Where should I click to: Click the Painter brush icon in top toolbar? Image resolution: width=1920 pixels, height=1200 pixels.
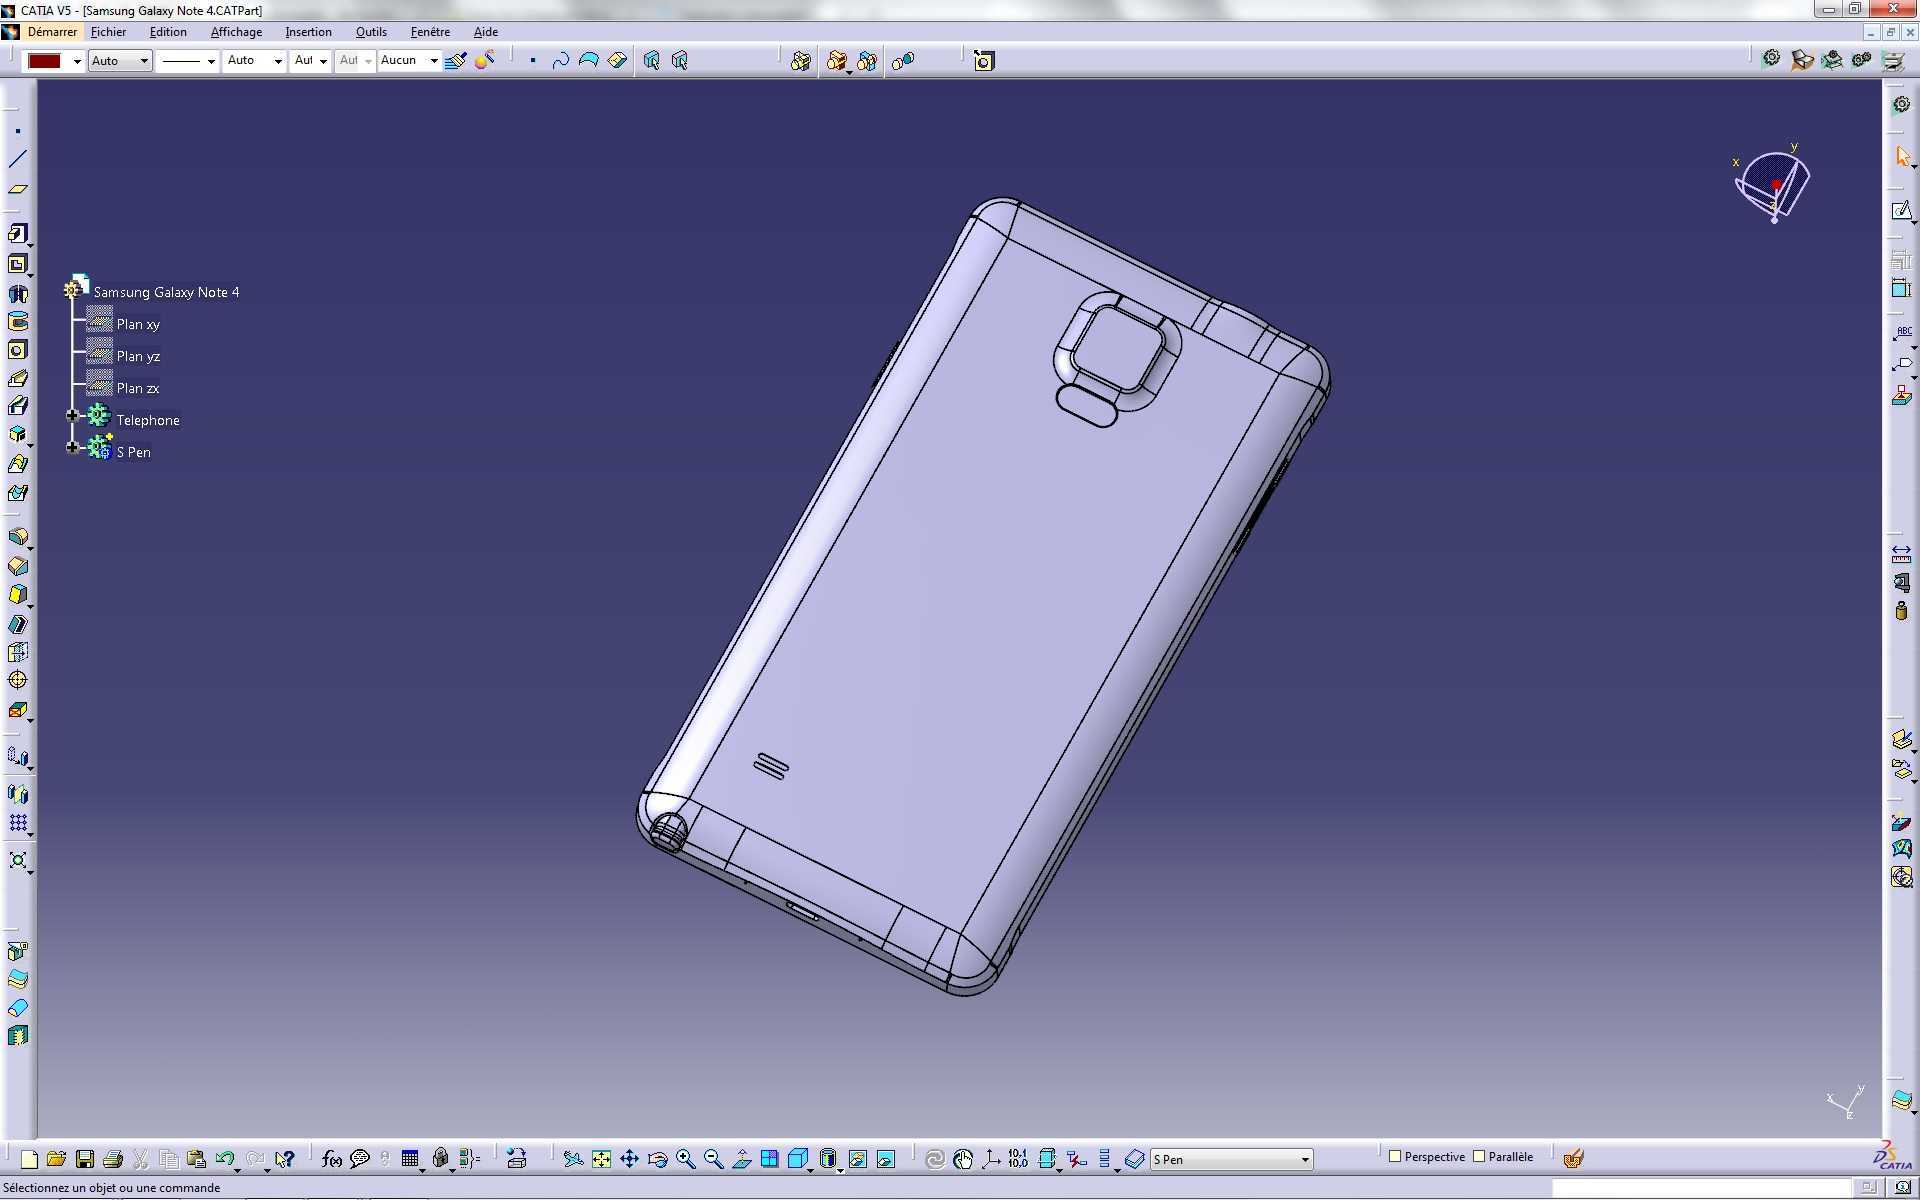pos(456,61)
